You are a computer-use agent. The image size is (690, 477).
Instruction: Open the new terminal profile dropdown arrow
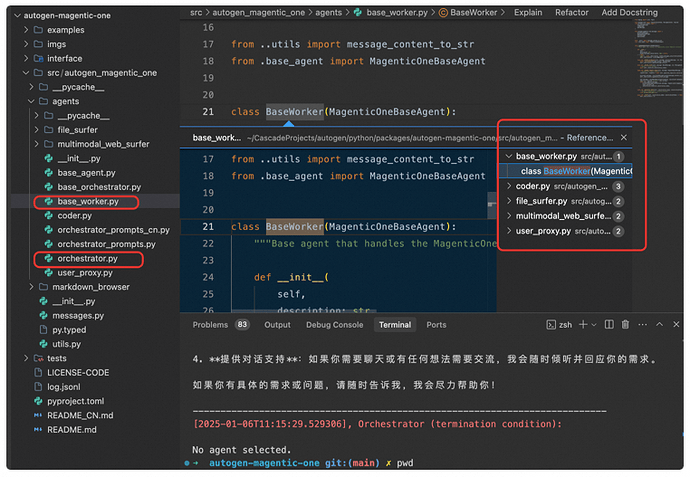(x=596, y=325)
